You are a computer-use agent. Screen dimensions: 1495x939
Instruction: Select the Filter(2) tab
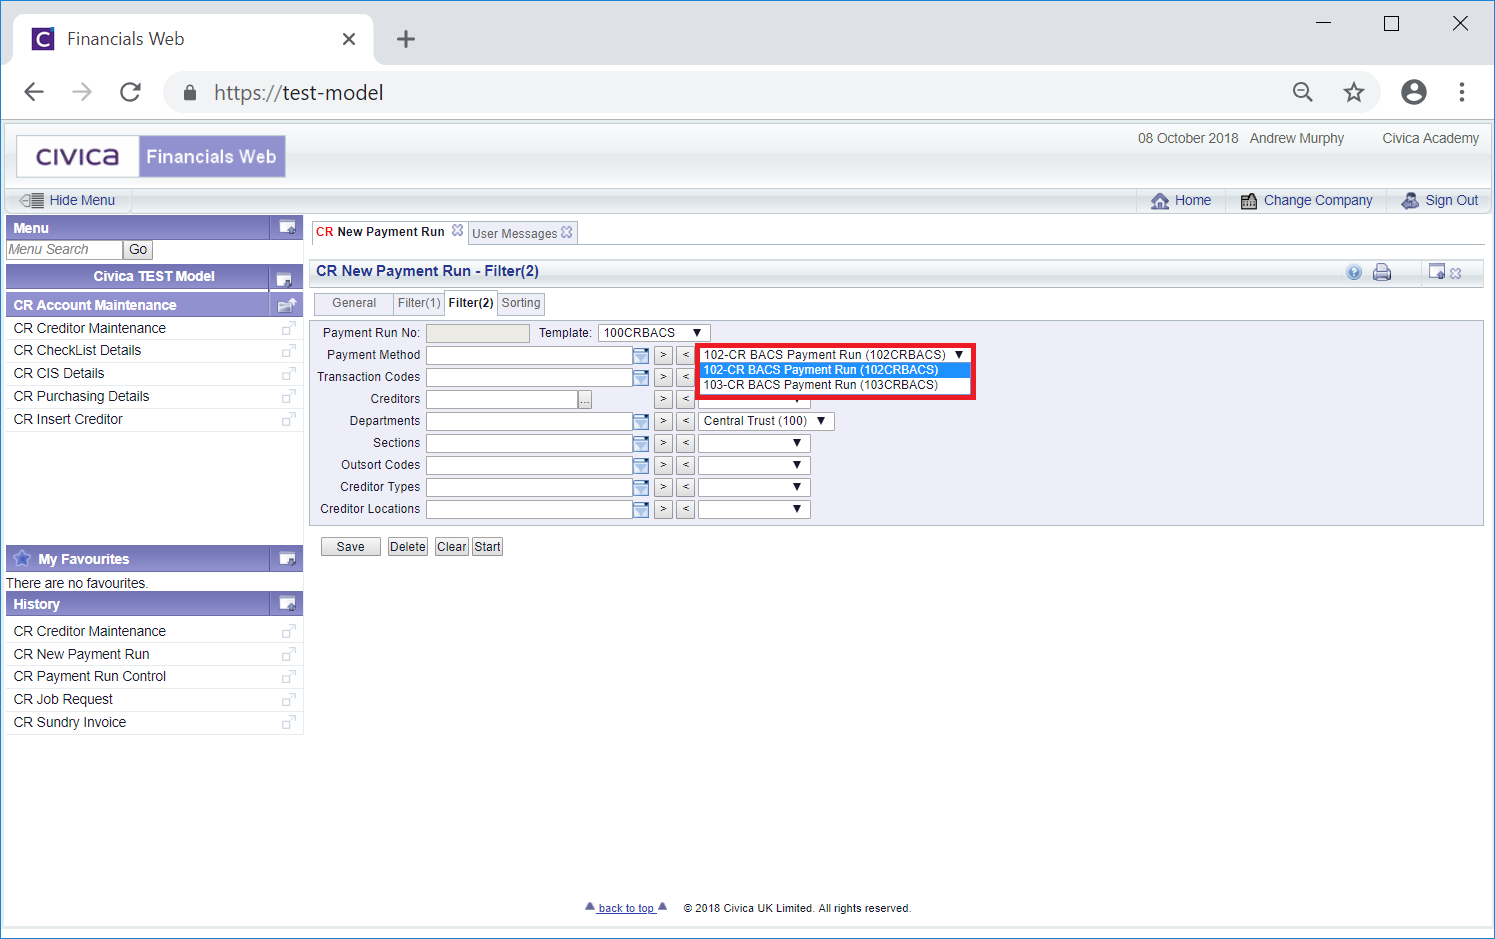[x=471, y=303]
